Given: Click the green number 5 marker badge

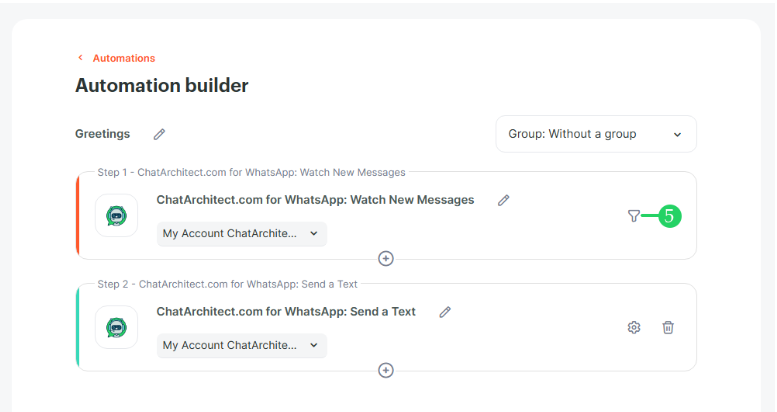Looking at the screenshot, I should (x=669, y=216).
